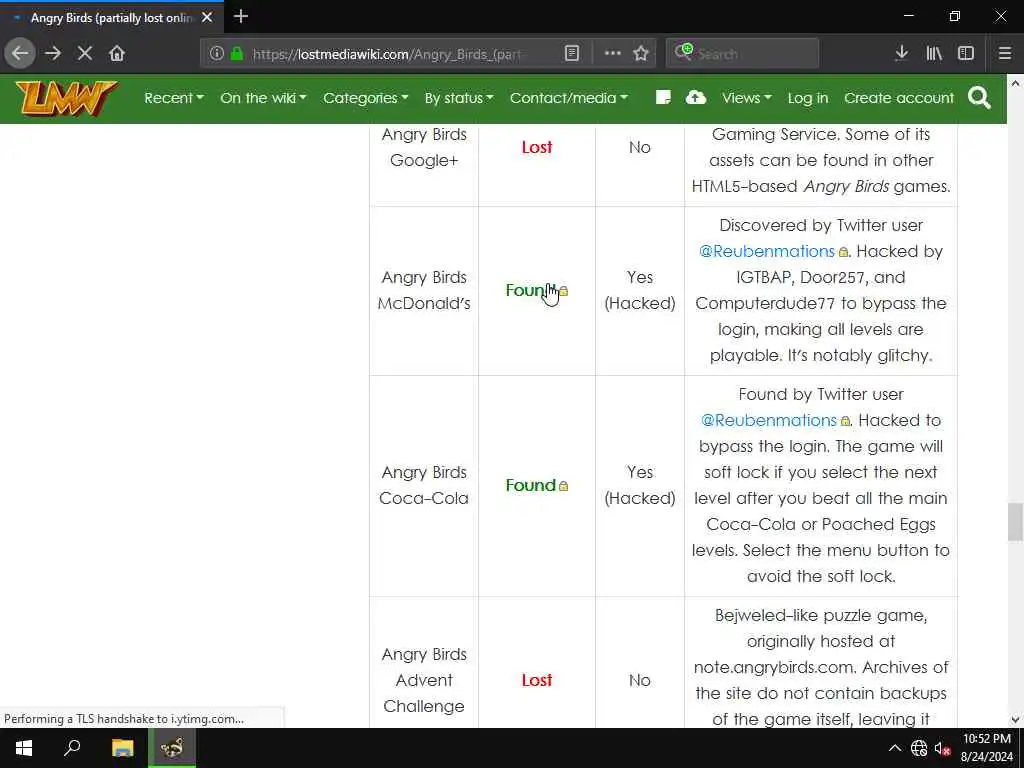Open the wiki note icon

[x=663, y=98]
